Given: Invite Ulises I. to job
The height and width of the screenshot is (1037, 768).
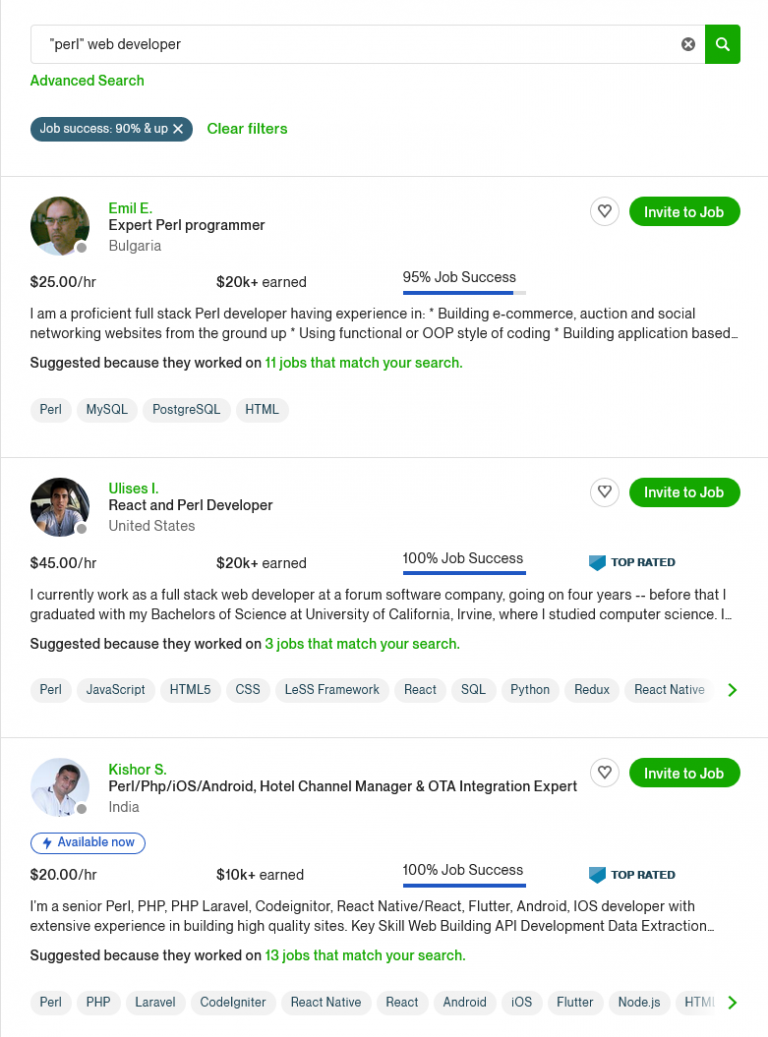Looking at the screenshot, I should coord(684,492).
